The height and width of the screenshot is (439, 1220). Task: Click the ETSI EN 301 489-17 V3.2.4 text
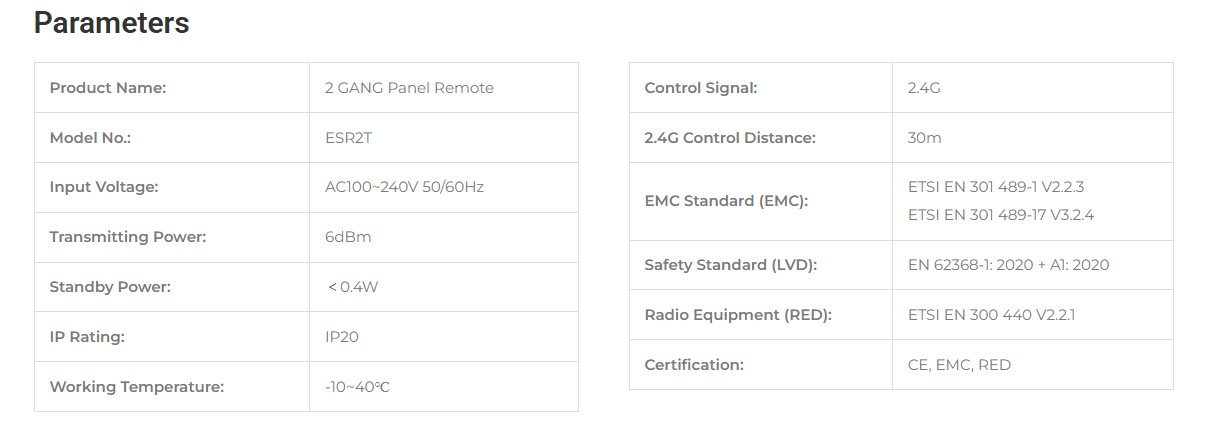point(1001,215)
